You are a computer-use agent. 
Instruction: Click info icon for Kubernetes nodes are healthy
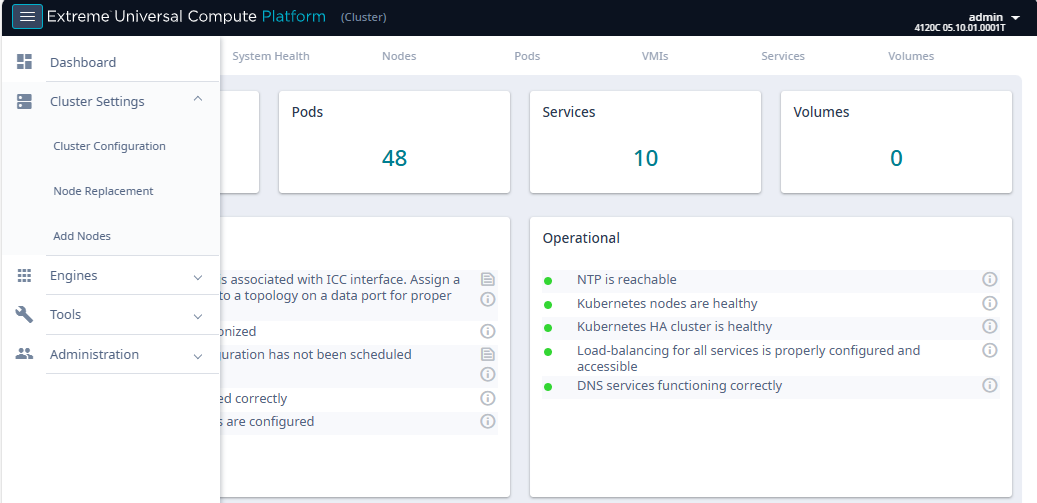990,303
